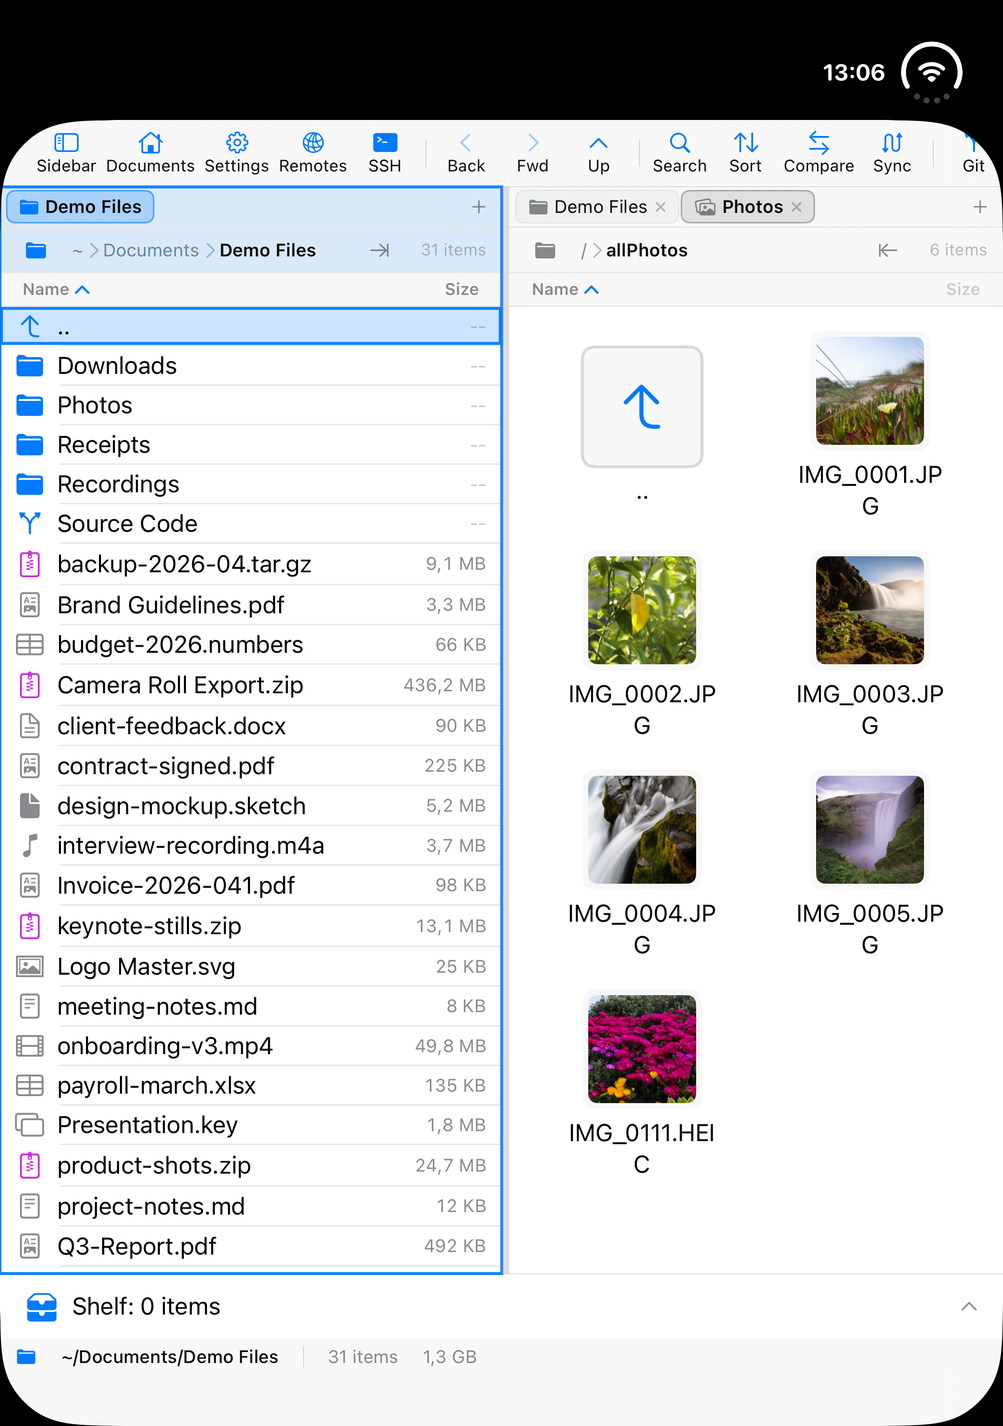Select backup-2026-04.tar.gz archive
This screenshot has height=1426, width=1003.
[x=252, y=564]
